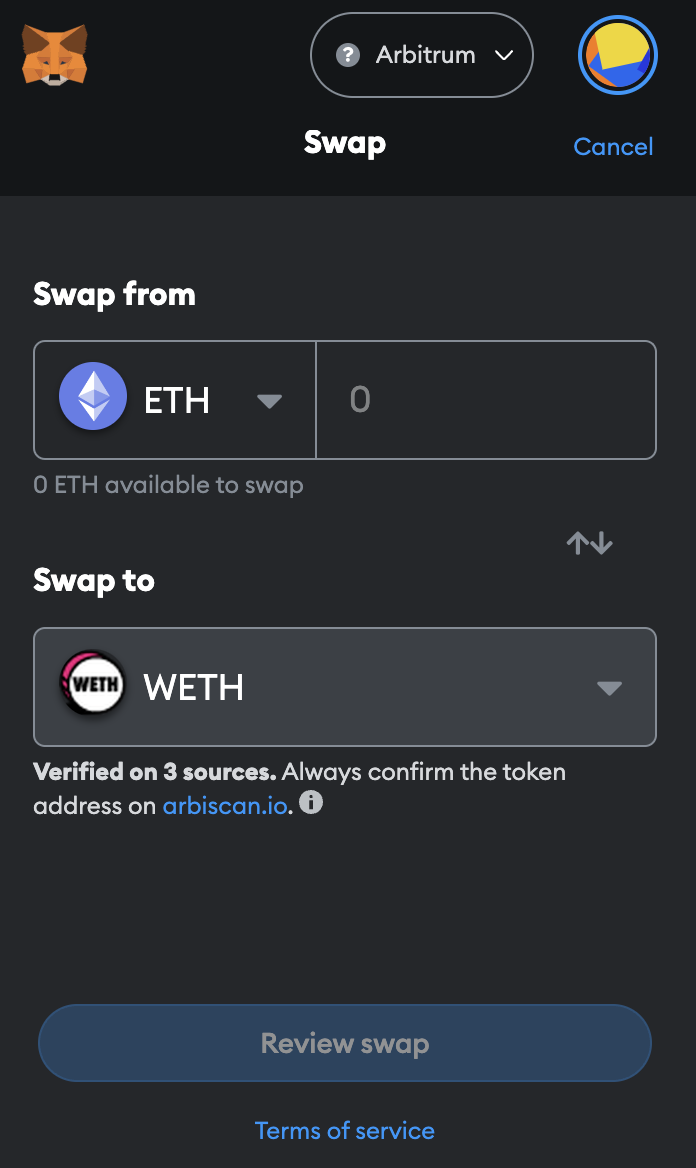The image size is (696, 1168).
Task: Cancel the swap
Action: click(612, 147)
